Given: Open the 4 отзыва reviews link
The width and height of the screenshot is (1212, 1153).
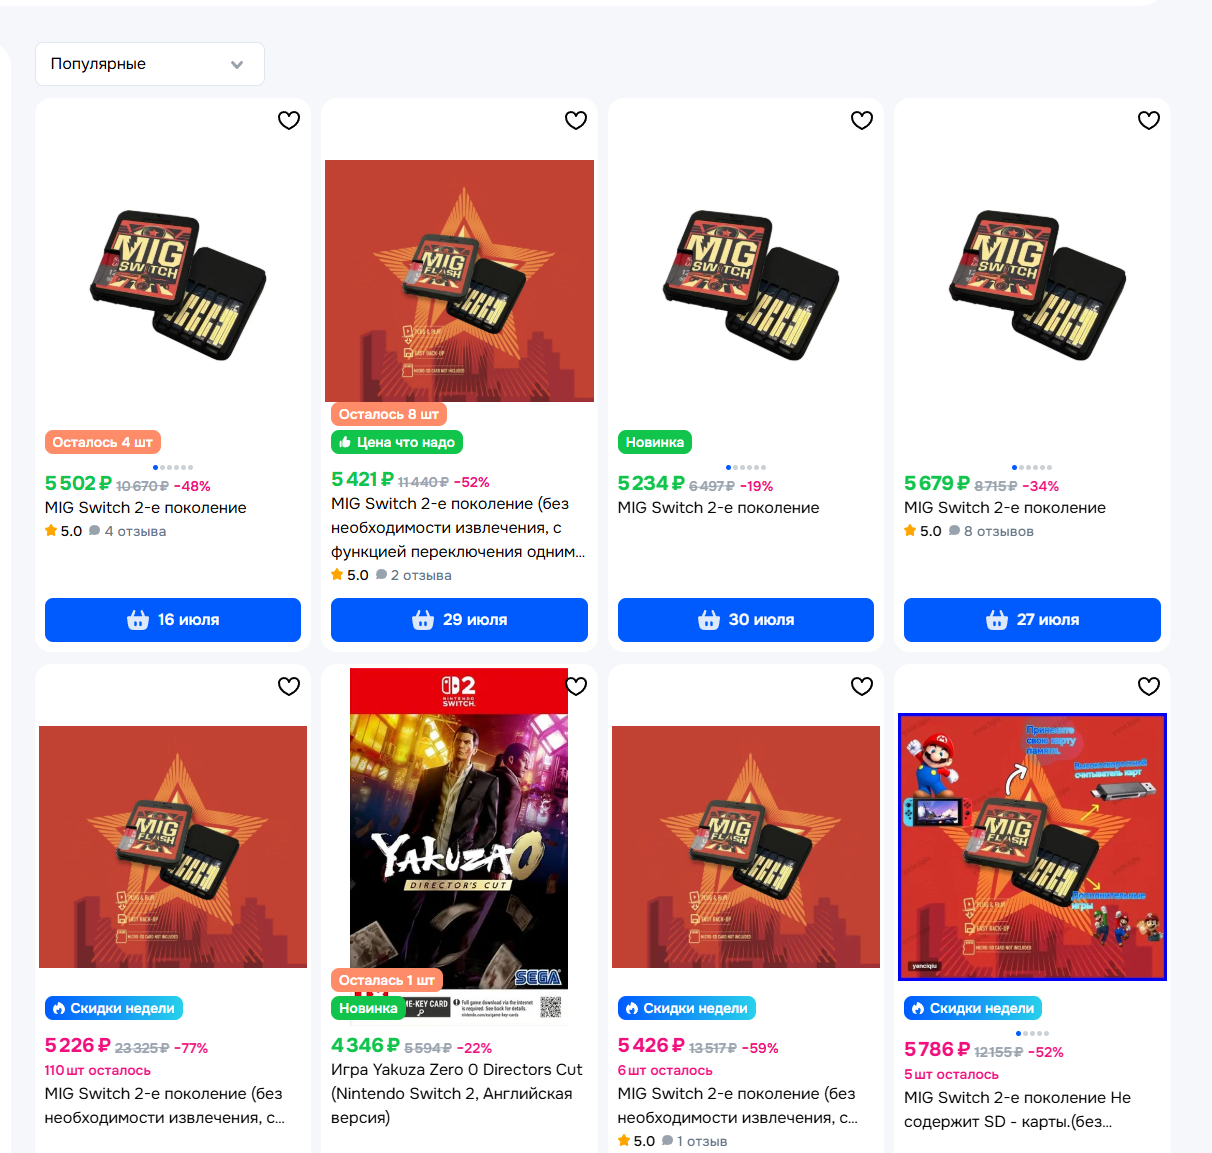Looking at the screenshot, I should coord(135,531).
